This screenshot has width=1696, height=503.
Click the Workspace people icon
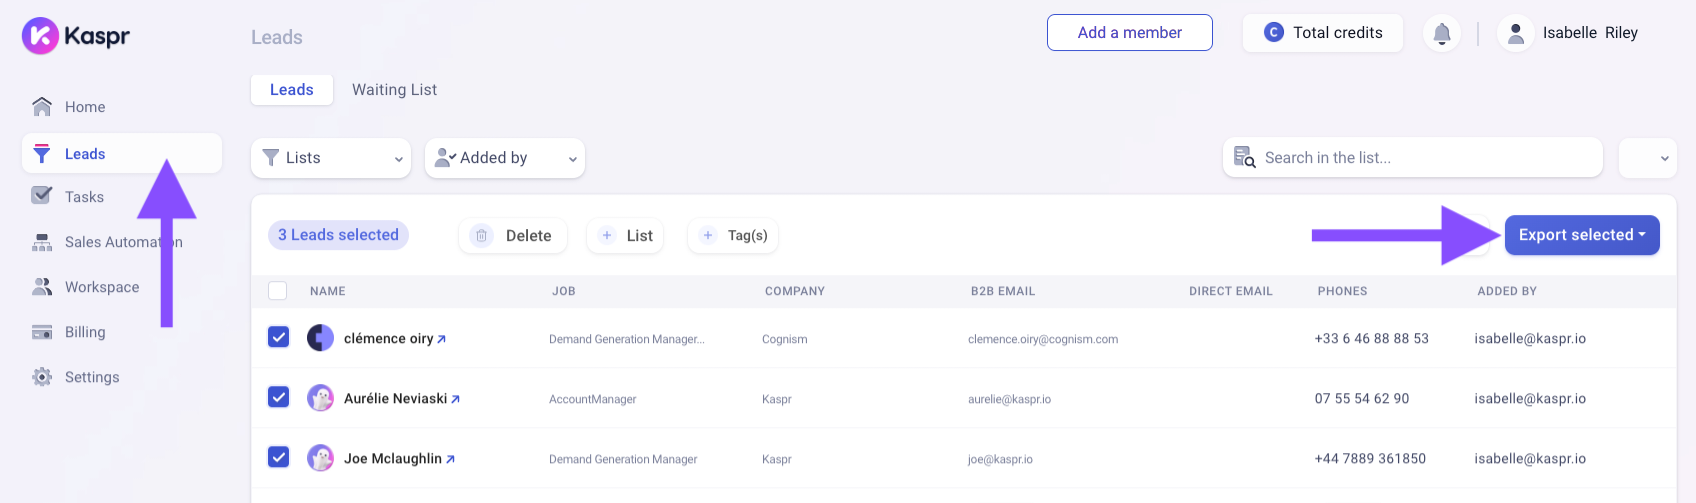[x=42, y=287]
